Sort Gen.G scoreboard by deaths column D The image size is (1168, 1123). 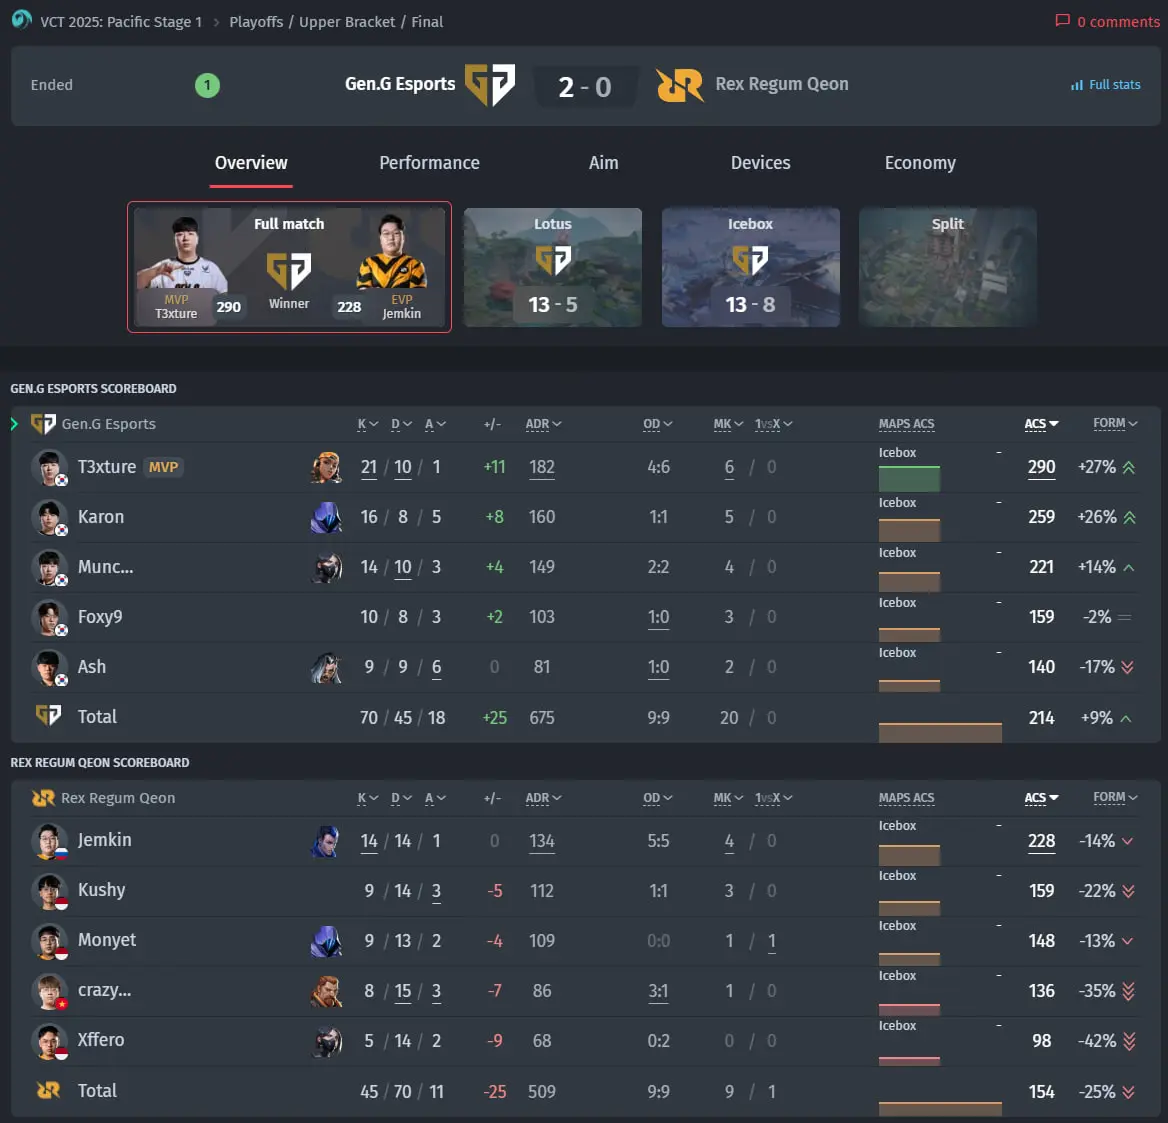[x=402, y=424]
